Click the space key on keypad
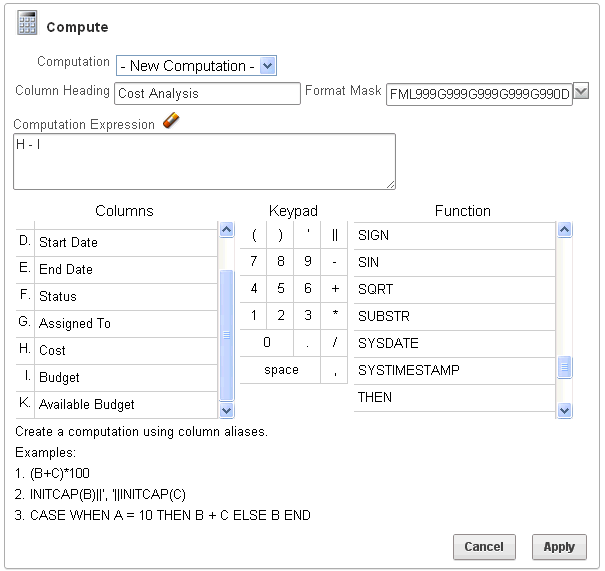The height and width of the screenshot is (571, 605). click(281, 370)
